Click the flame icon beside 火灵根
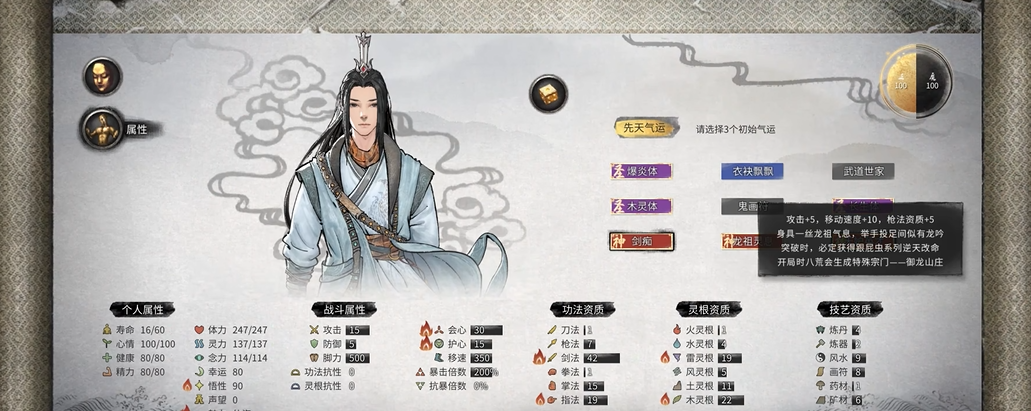Viewport: 1031px width, 411px height. click(x=678, y=330)
